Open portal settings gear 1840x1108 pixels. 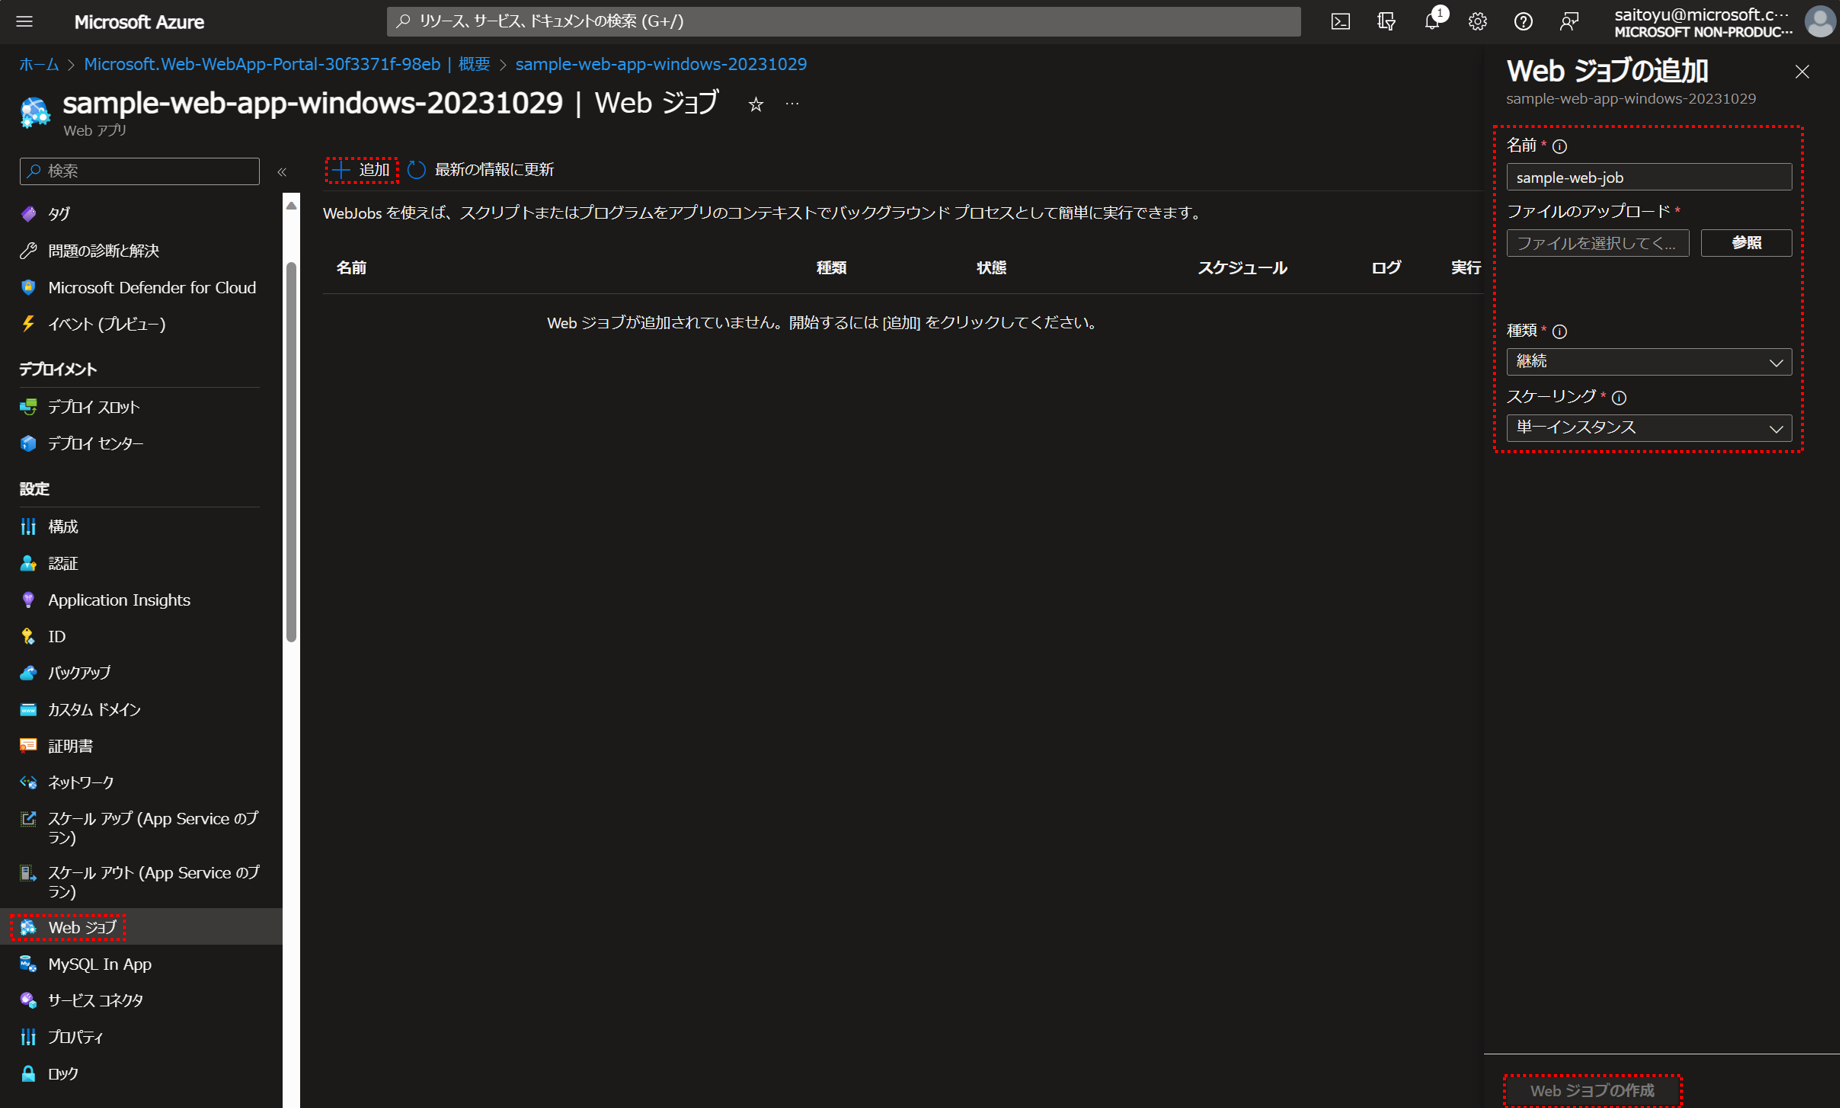coord(1477,21)
